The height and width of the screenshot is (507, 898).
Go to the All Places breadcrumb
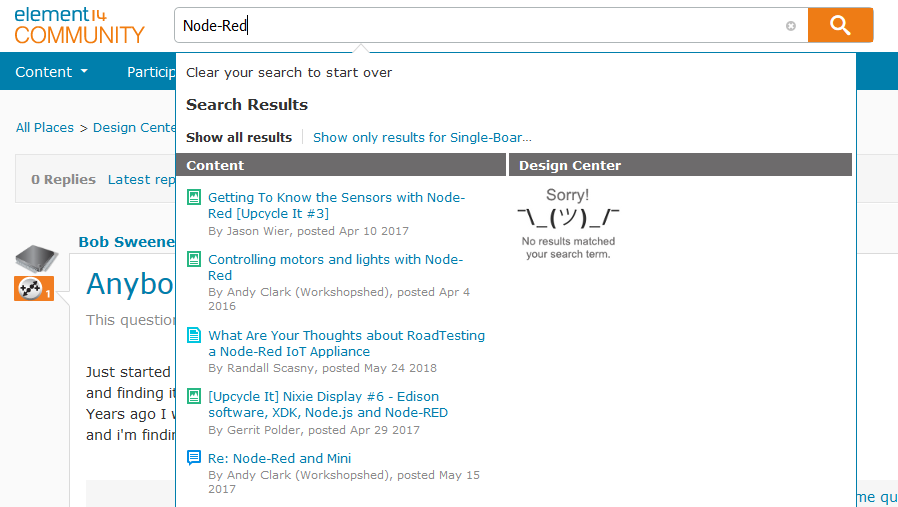pyautogui.click(x=45, y=127)
